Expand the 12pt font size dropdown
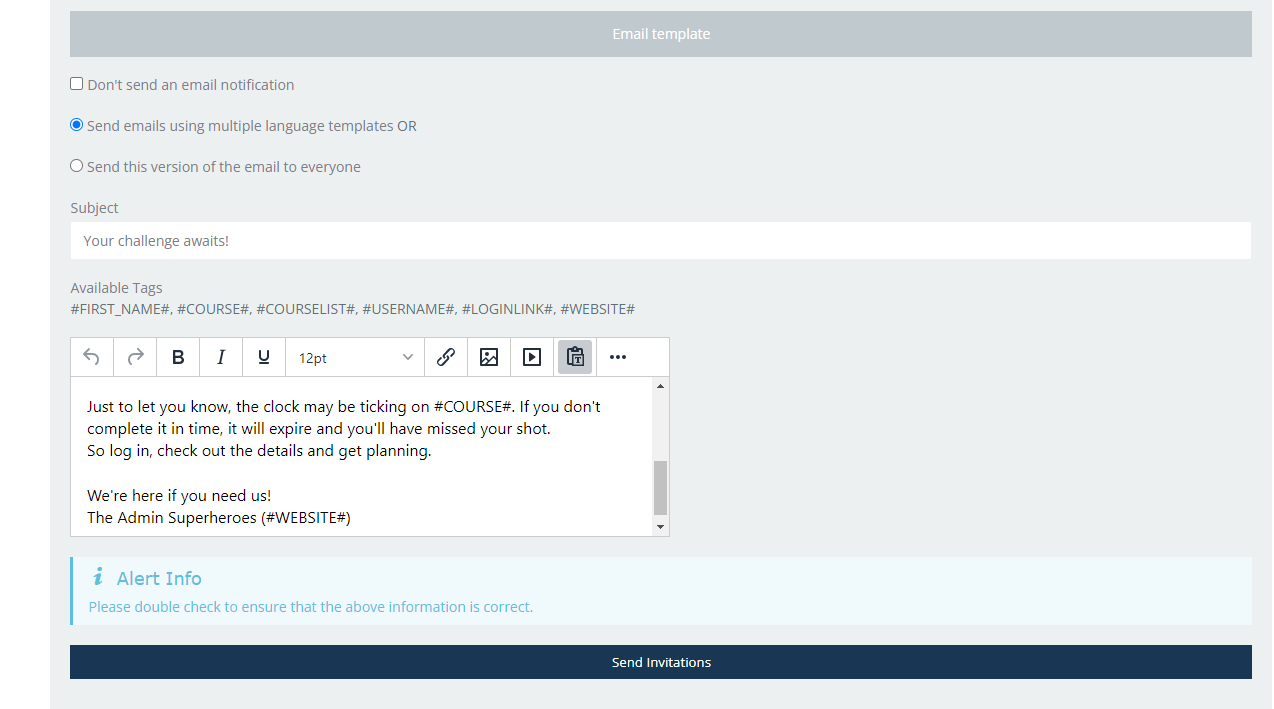Image resolution: width=1274 pixels, height=709 pixels. pyautogui.click(x=355, y=357)
